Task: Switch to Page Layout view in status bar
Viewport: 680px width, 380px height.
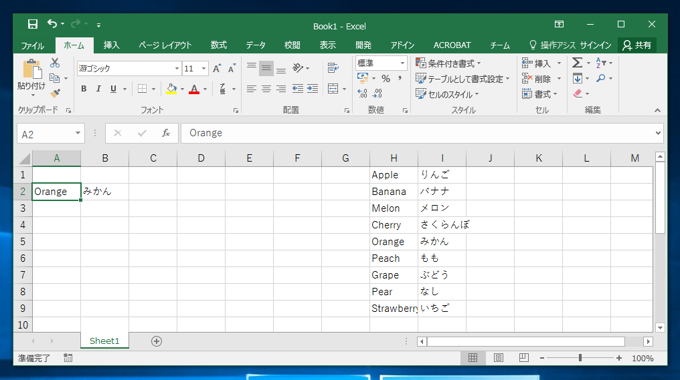Action: coord(499,358)
